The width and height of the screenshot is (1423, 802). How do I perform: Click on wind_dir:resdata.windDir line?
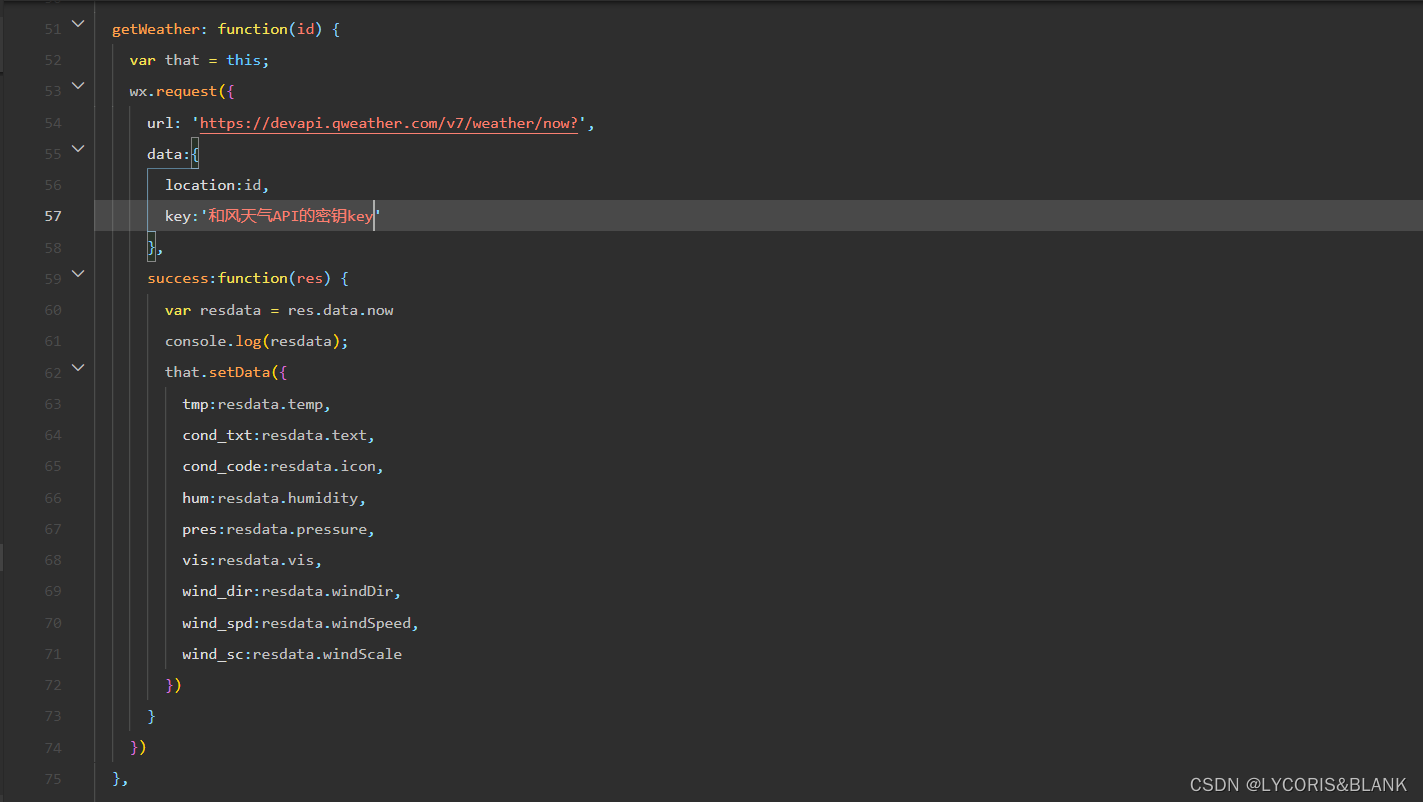click(292, 591)
